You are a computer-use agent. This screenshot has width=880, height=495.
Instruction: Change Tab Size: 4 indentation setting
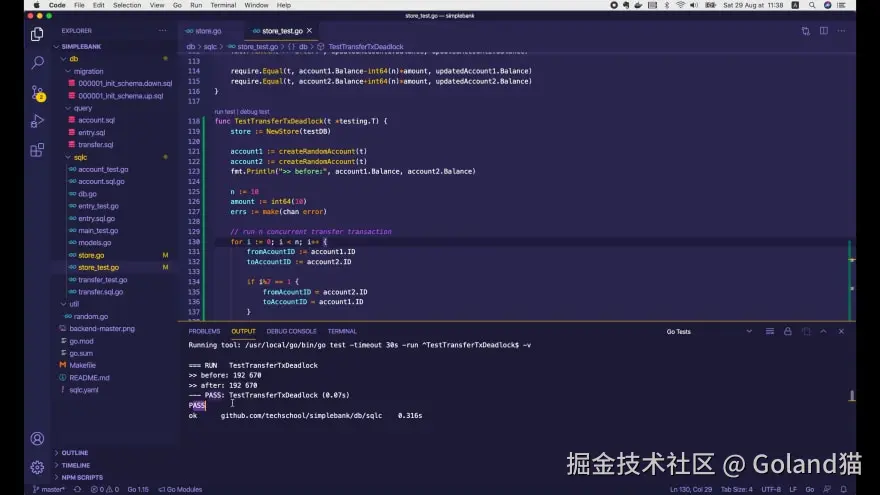pyautogui.click(x=736, y=489)
